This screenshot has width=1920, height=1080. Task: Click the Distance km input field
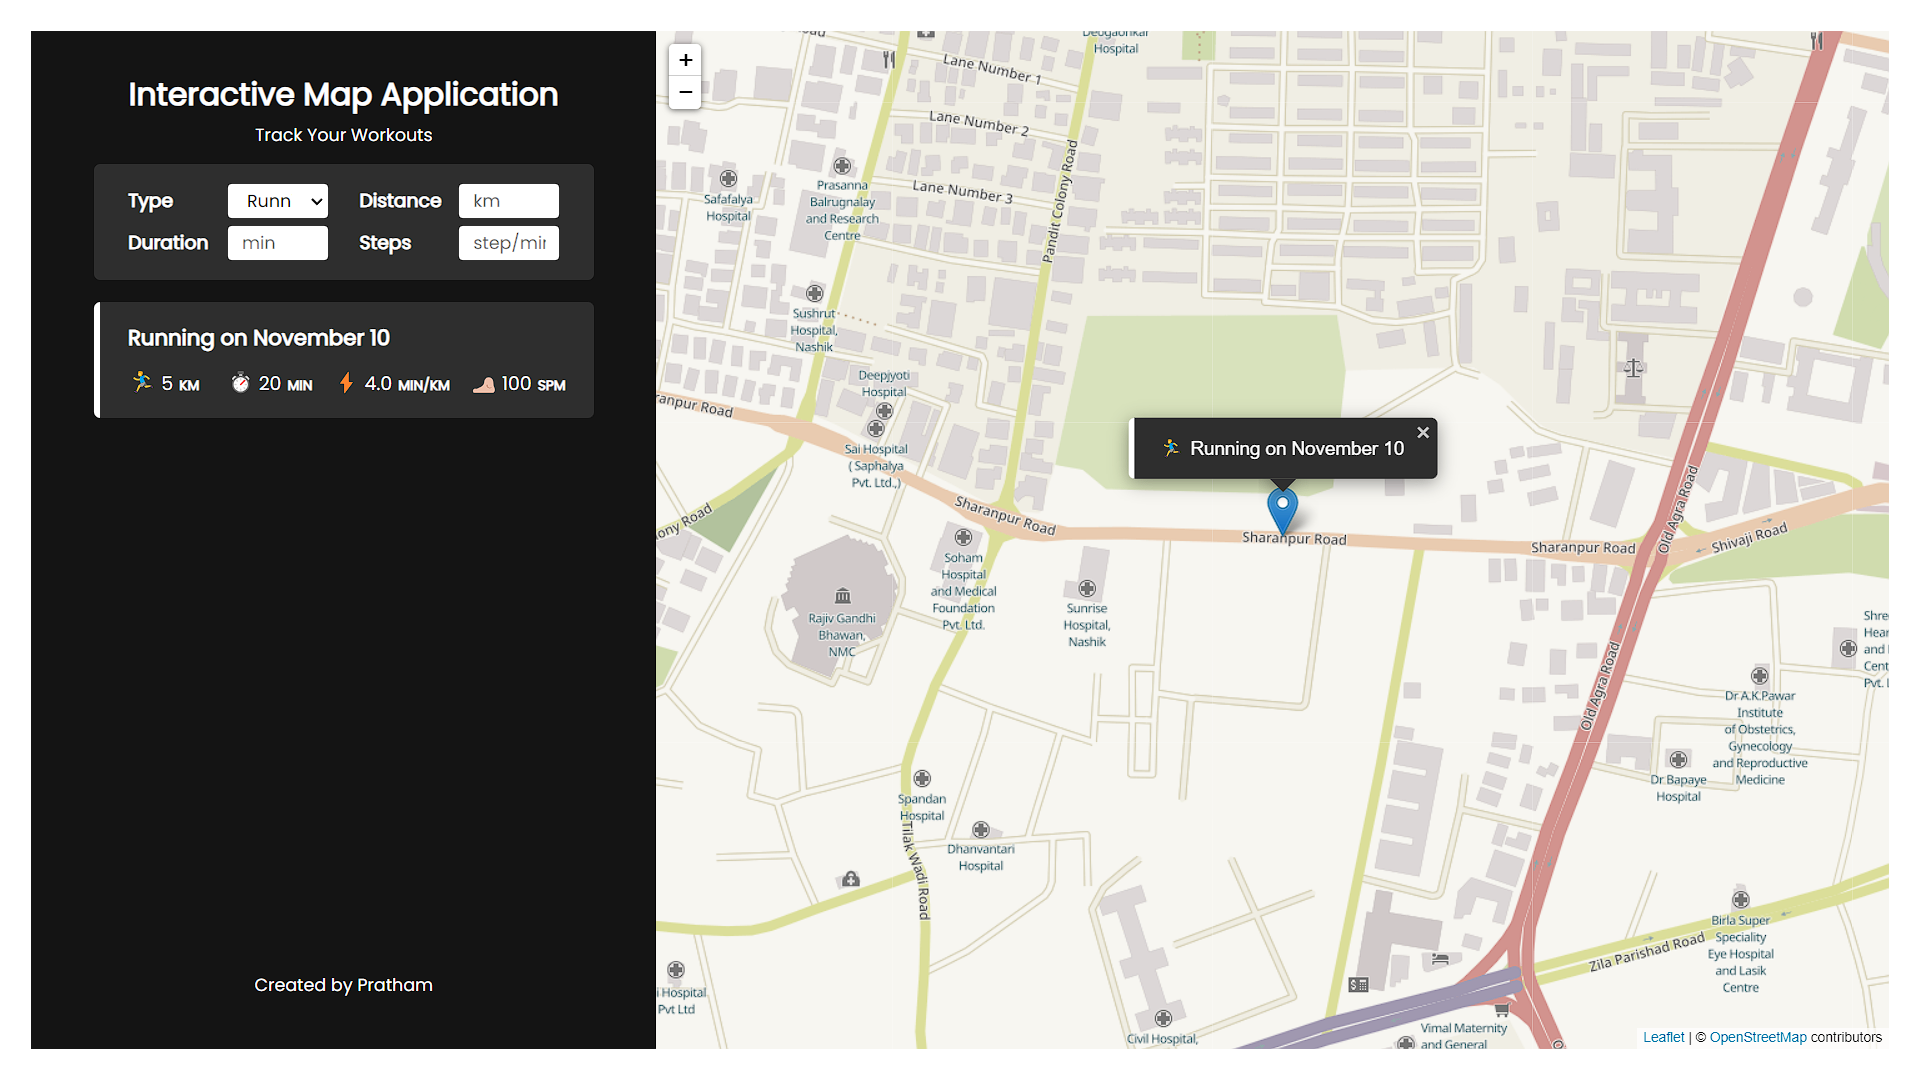(x=508, y=200)
